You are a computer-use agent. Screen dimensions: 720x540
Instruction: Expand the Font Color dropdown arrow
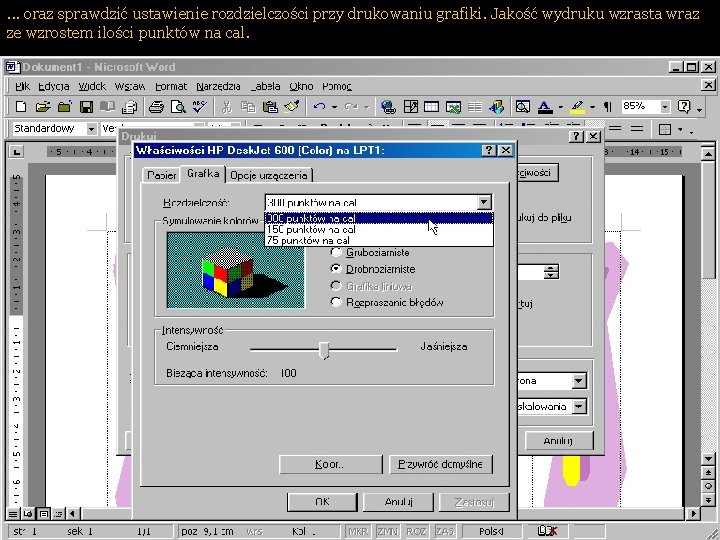(x=561, y=107)
